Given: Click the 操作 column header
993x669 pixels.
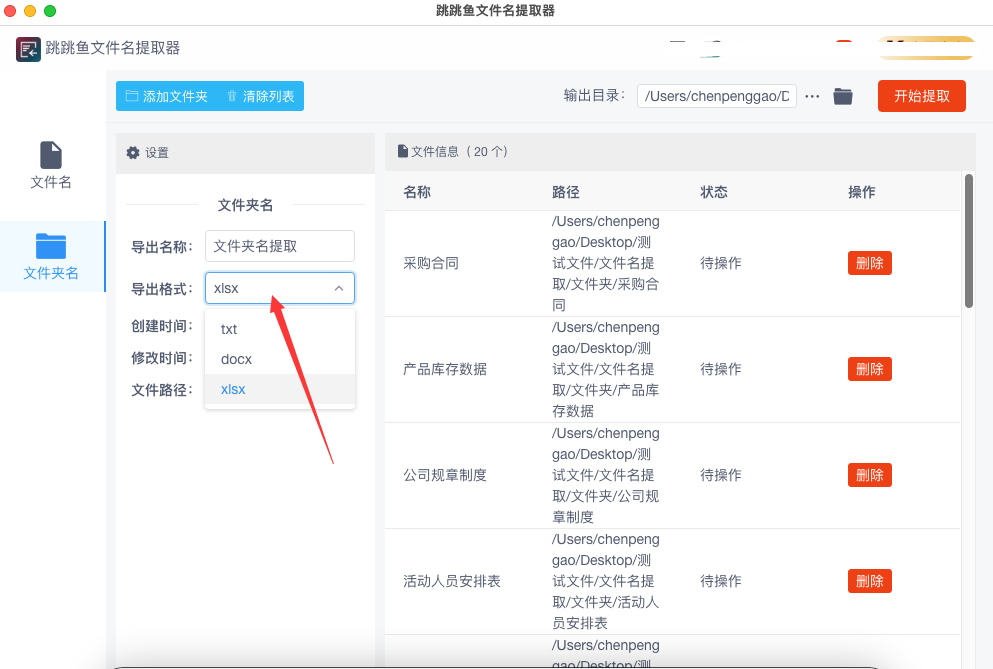Looking at the screenshot, I should (862, 192).
